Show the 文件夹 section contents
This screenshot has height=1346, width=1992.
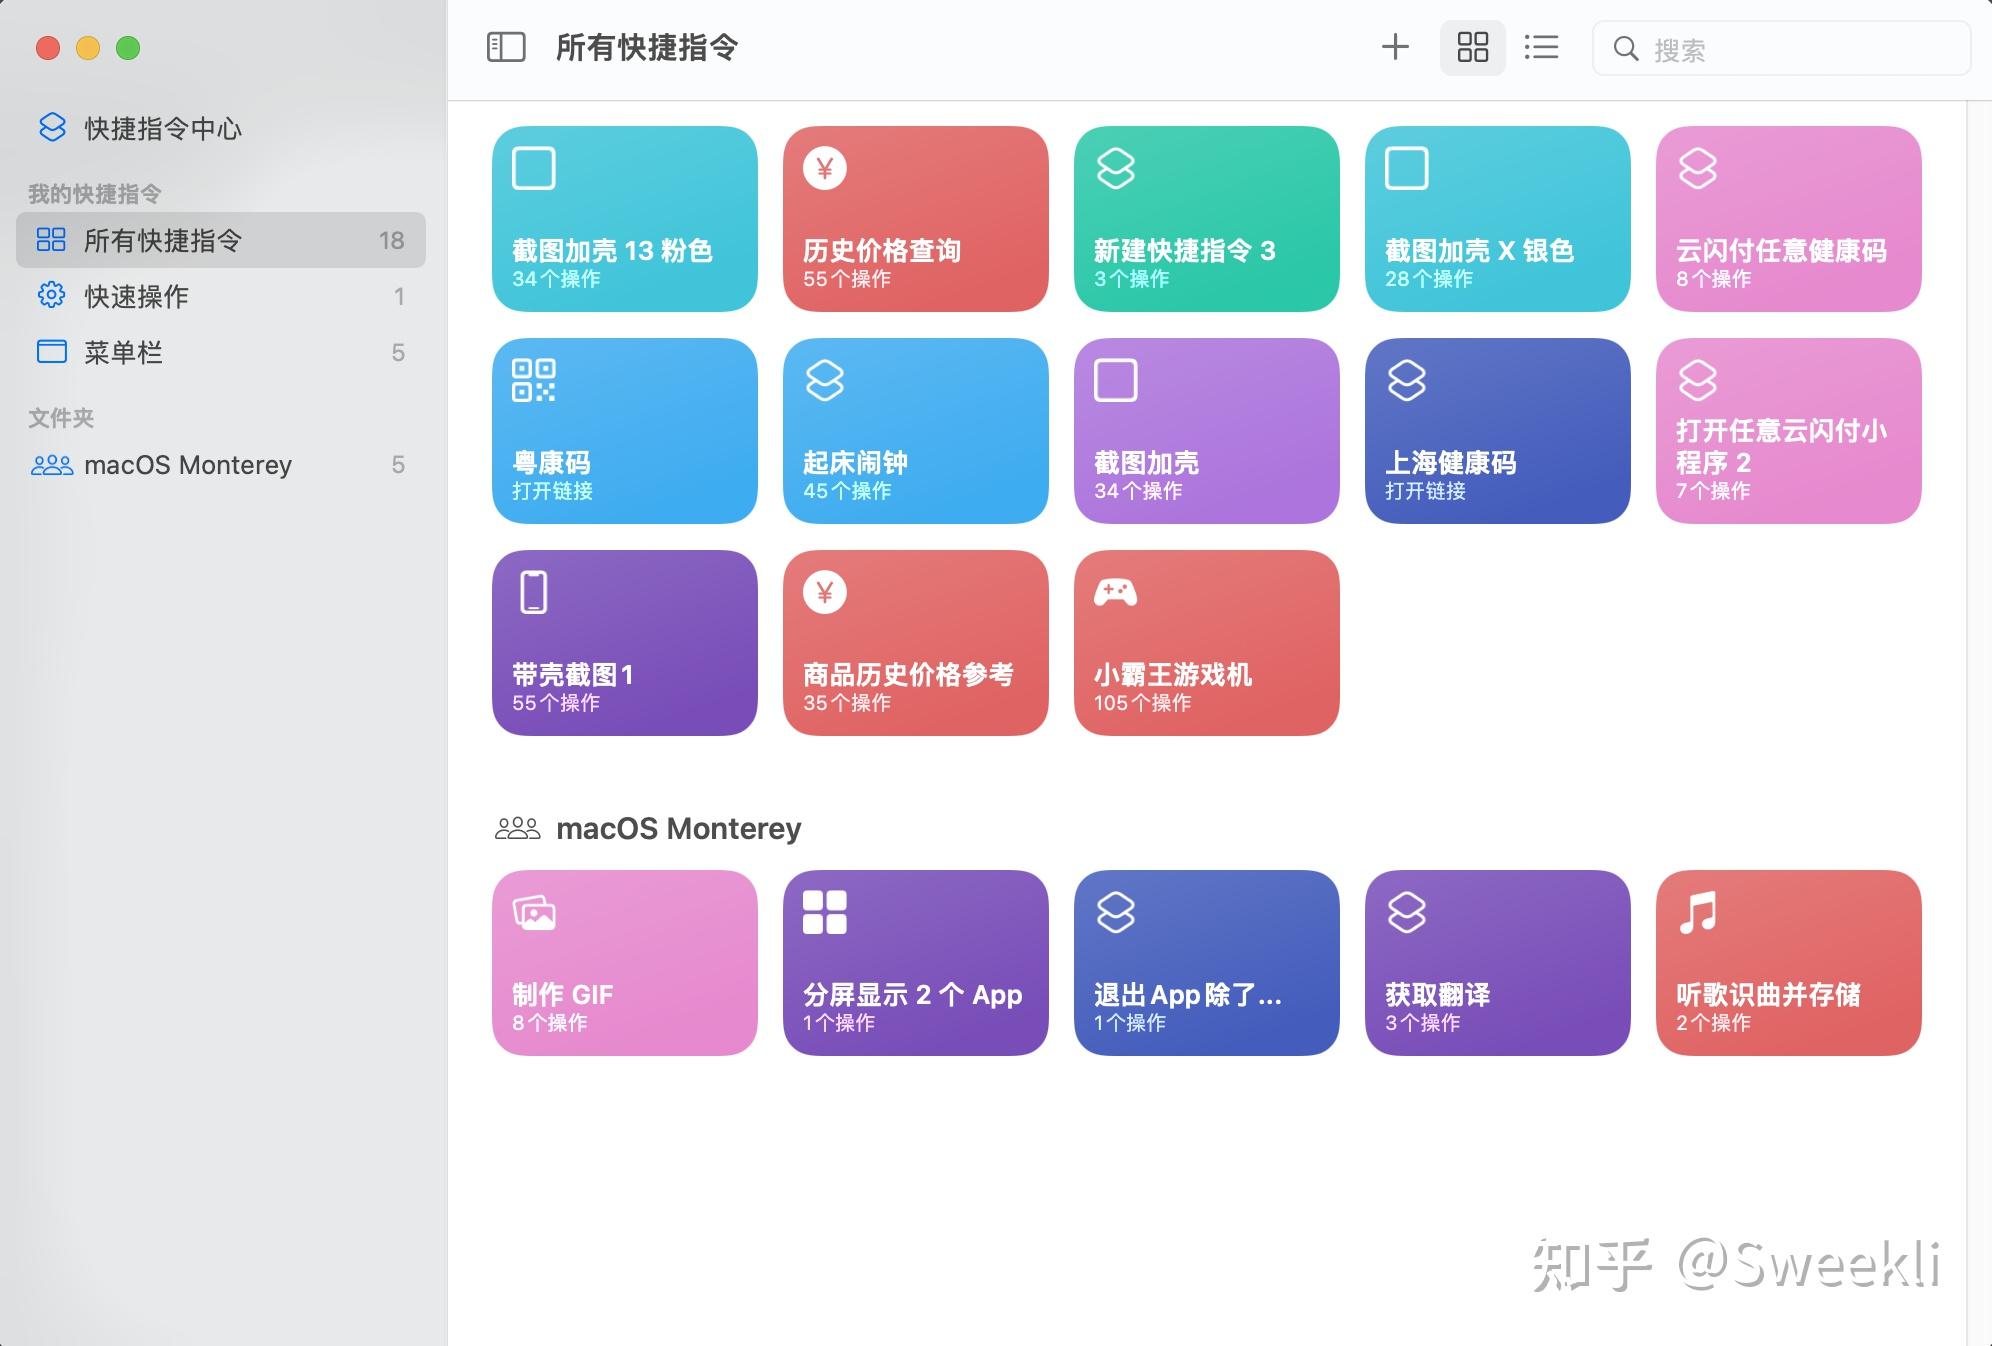click(x=60, y=417)
